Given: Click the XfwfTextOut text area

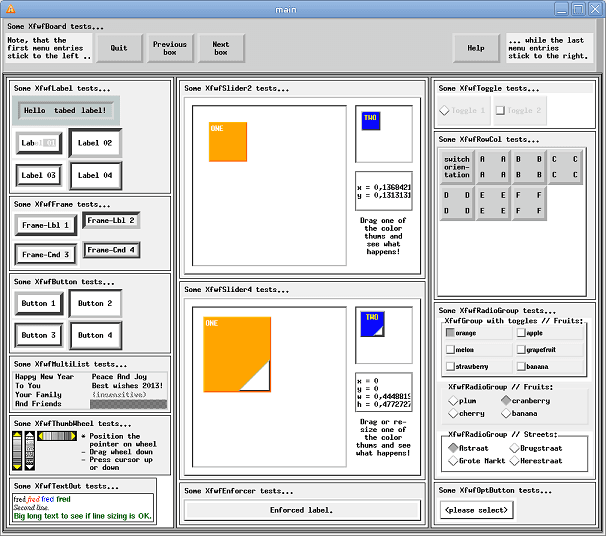Looking at the screenshot, I should coord(83,508).
